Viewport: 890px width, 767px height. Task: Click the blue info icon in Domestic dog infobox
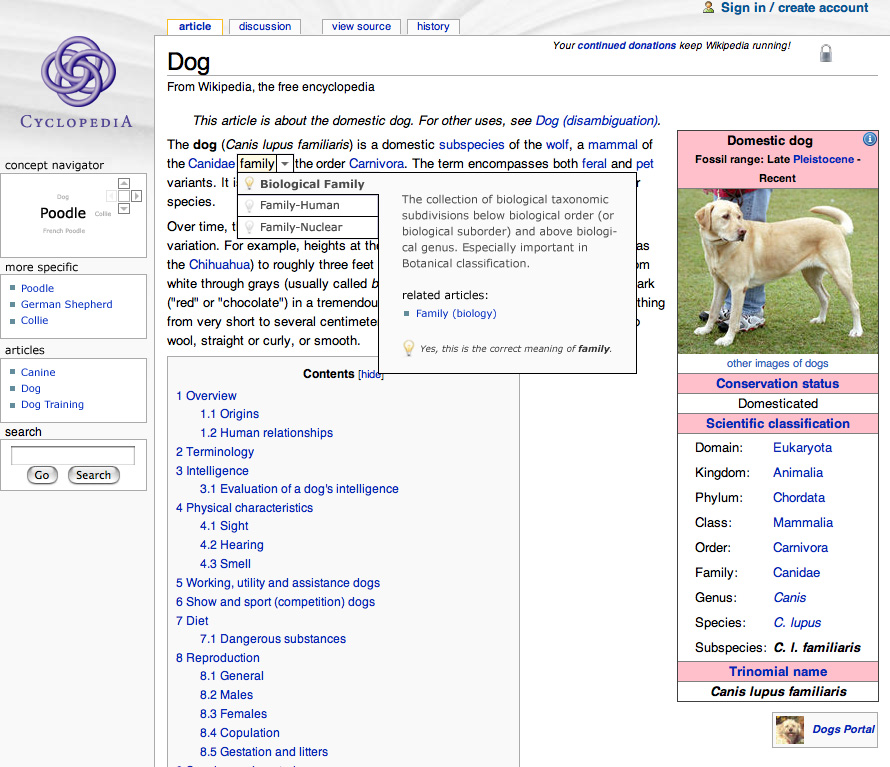(869, 139)
